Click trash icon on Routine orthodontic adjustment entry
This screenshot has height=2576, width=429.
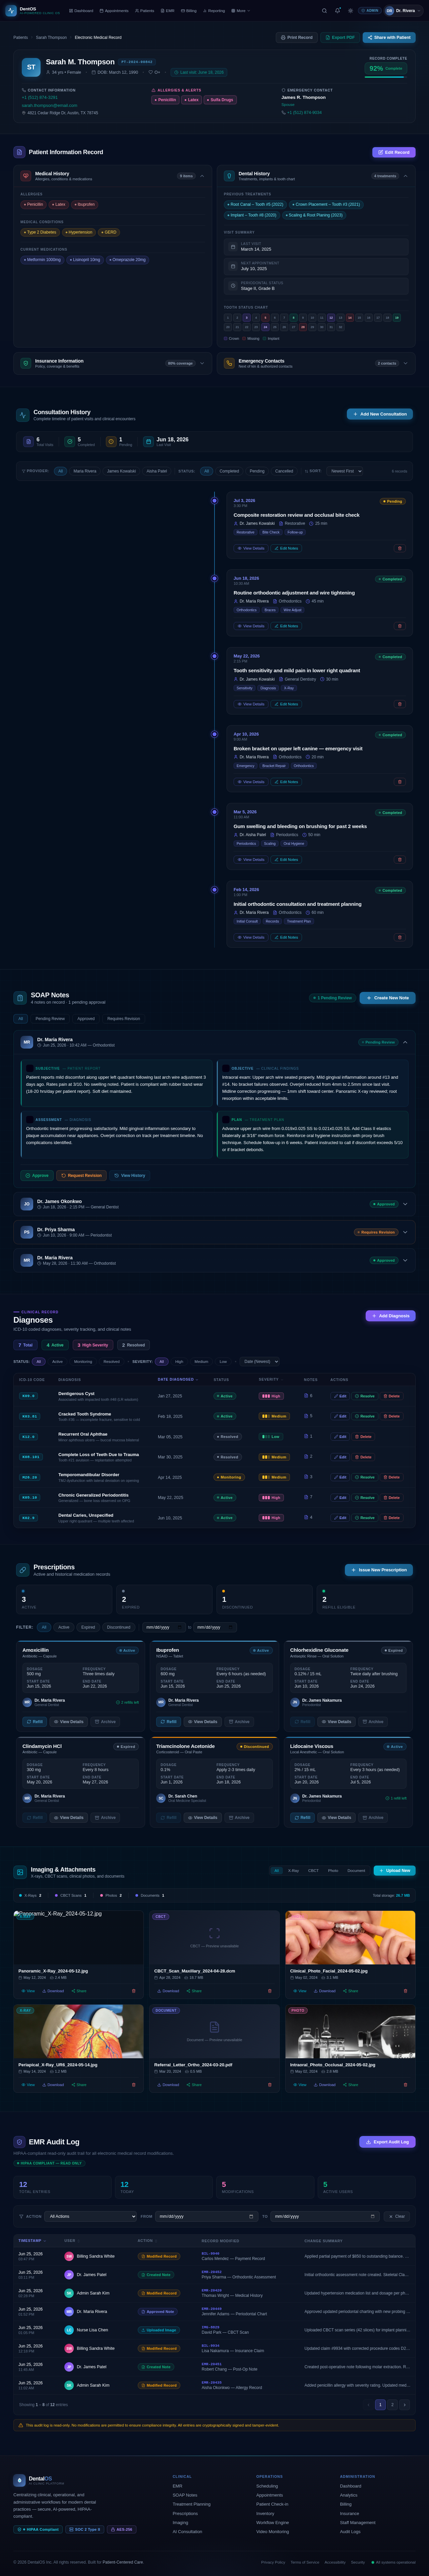coord(400,626)
